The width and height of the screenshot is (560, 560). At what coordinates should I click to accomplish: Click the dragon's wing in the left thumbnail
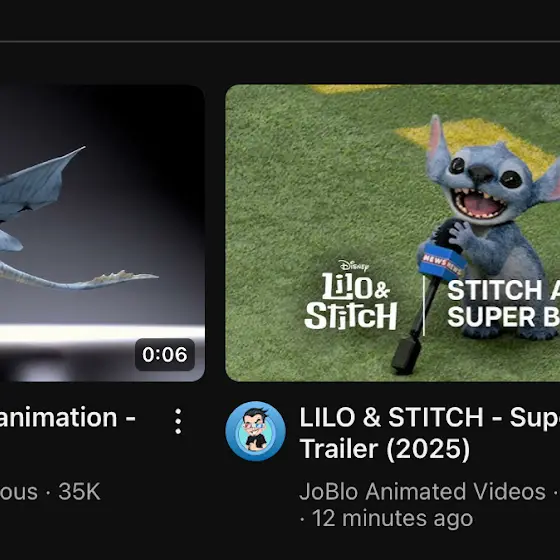(39, 181)
